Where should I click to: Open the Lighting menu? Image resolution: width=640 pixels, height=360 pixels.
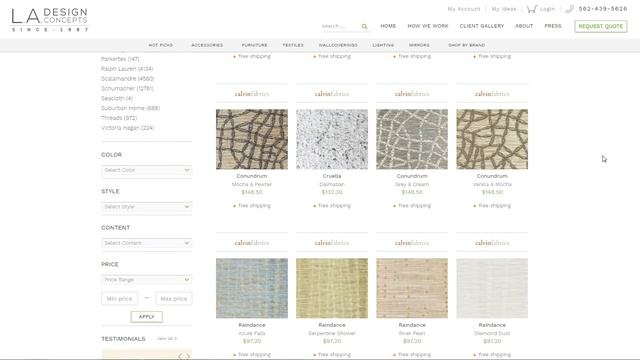point(383,45)
